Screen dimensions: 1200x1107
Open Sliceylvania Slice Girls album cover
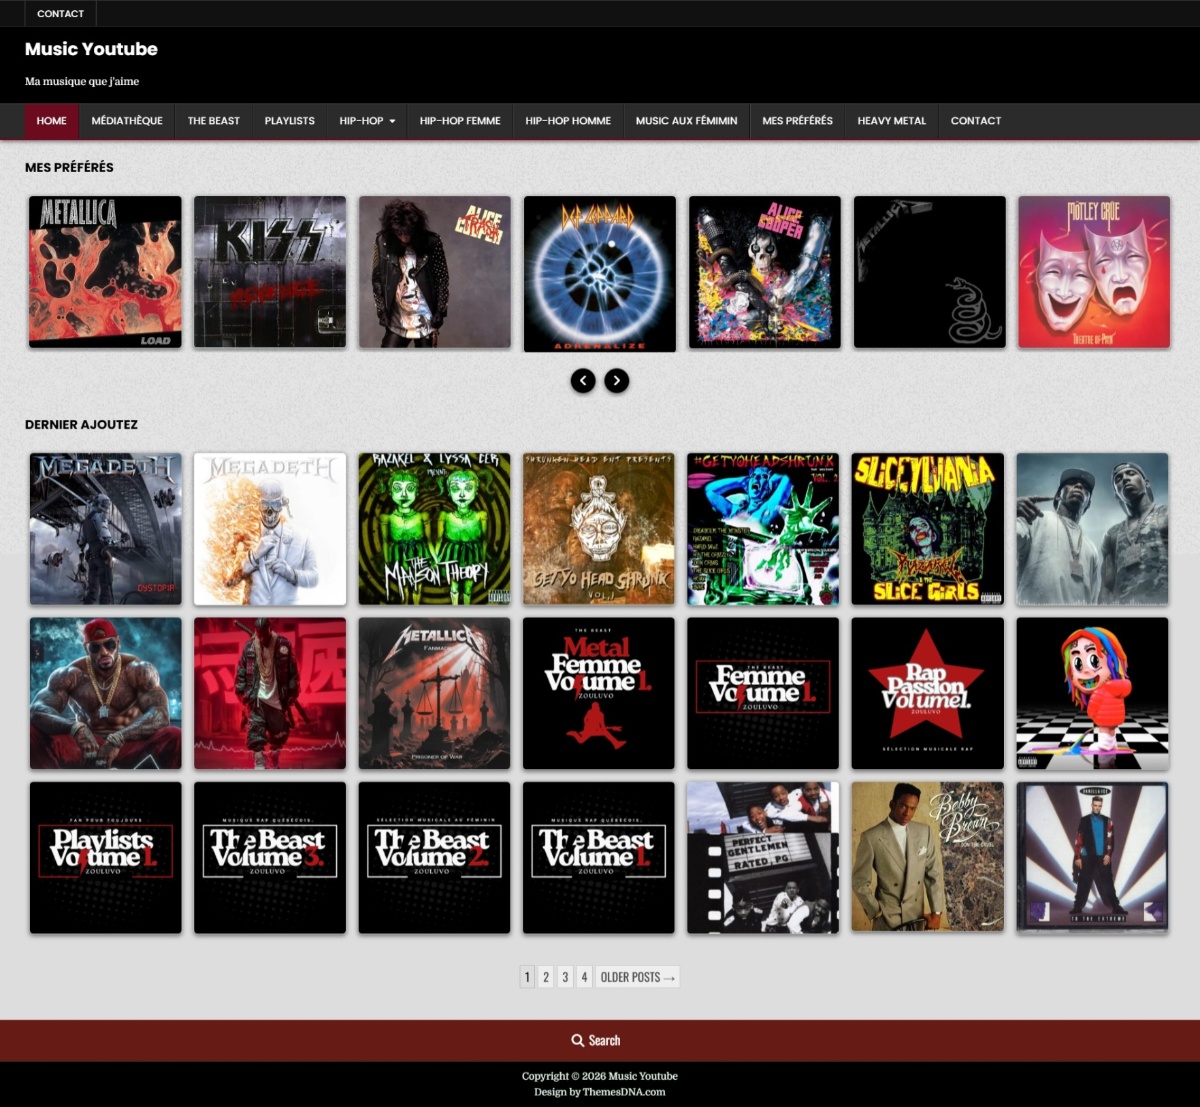pyautogui.click(x=928, y=529)
